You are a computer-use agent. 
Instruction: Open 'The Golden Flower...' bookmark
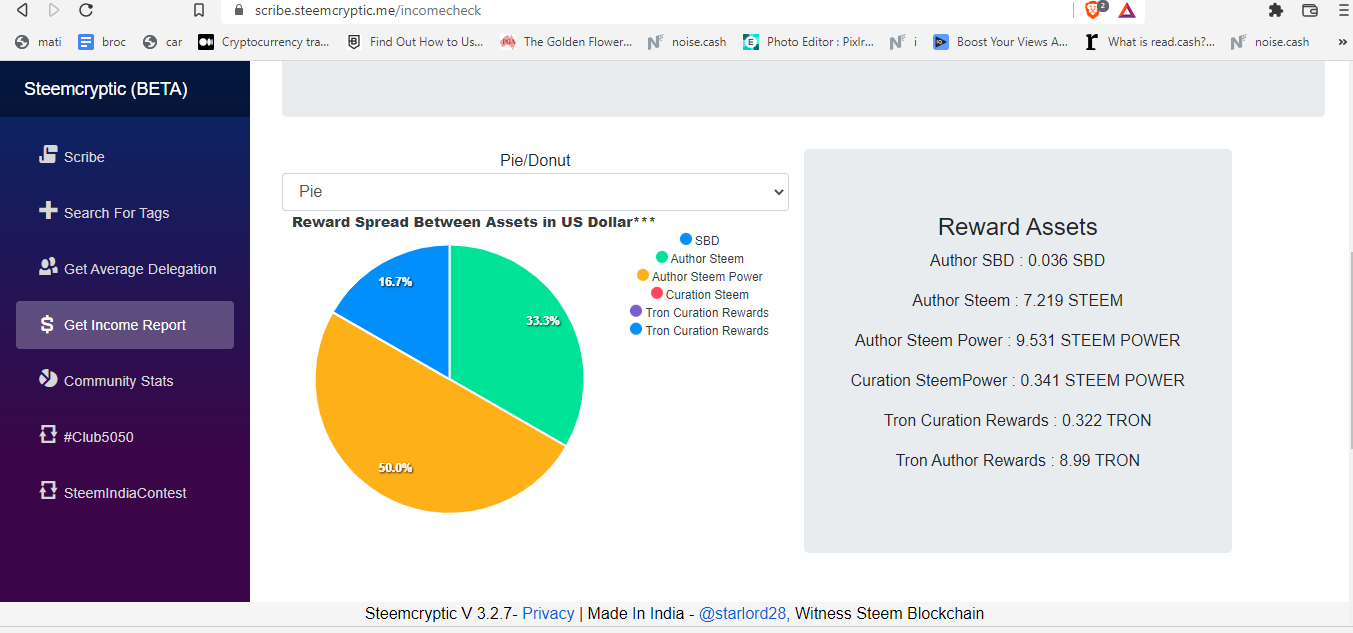pos(567,42)
